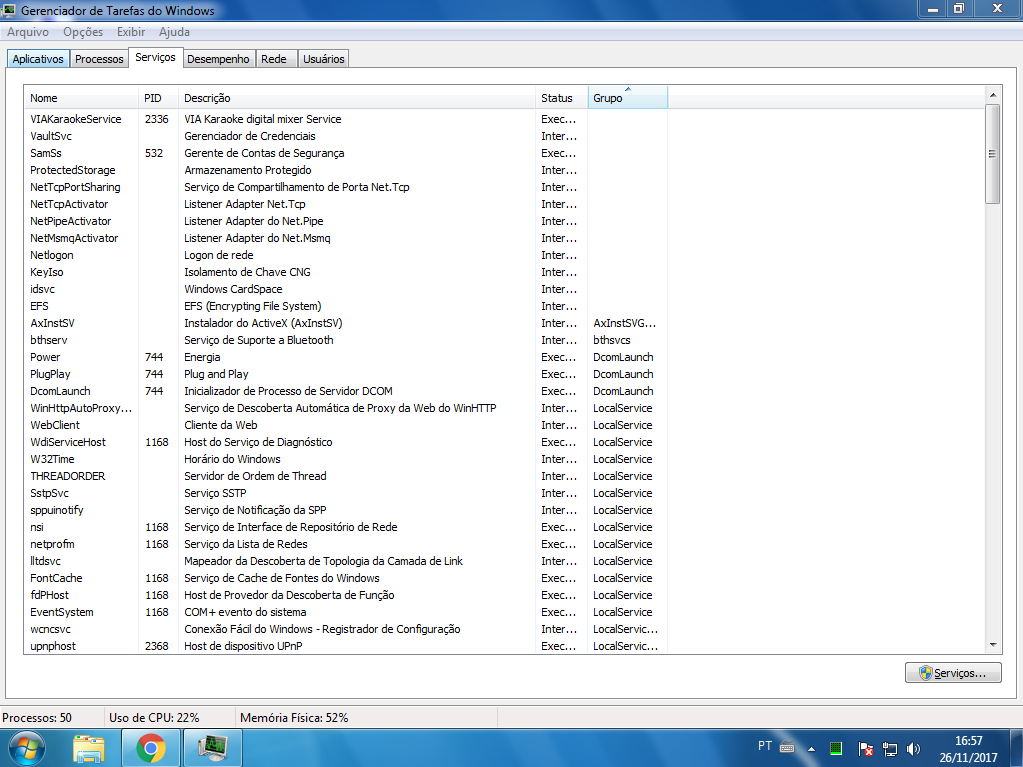Open Google Chrome from the taskbar

pos(151,748)
